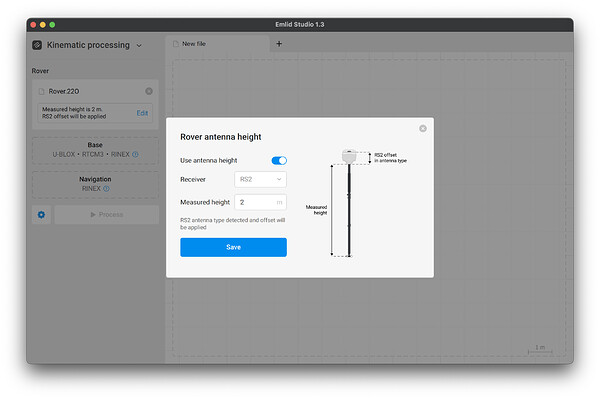
Task: Click the Rover.22O file icon
Action: [41, 91]
